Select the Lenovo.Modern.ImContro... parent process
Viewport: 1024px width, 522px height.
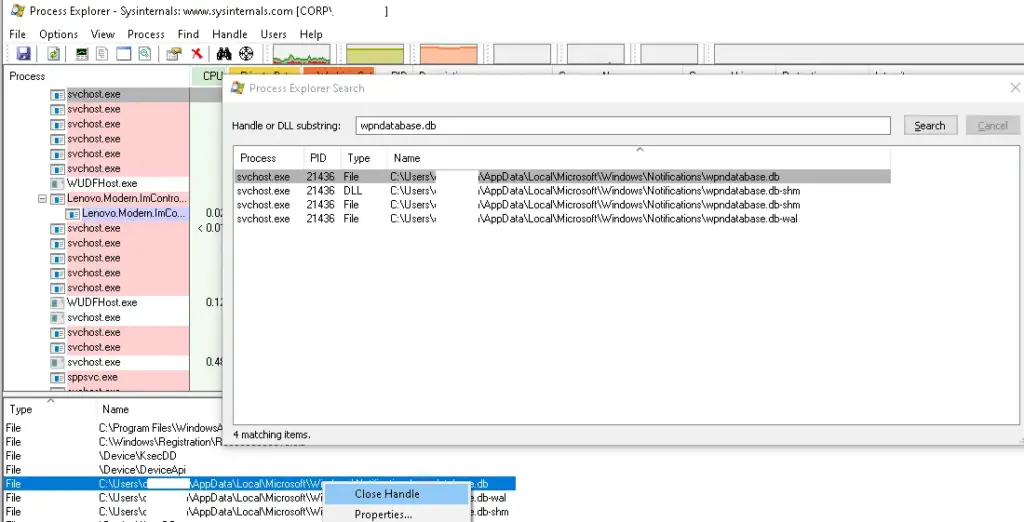pyautogui.click(x=127, y=198)
